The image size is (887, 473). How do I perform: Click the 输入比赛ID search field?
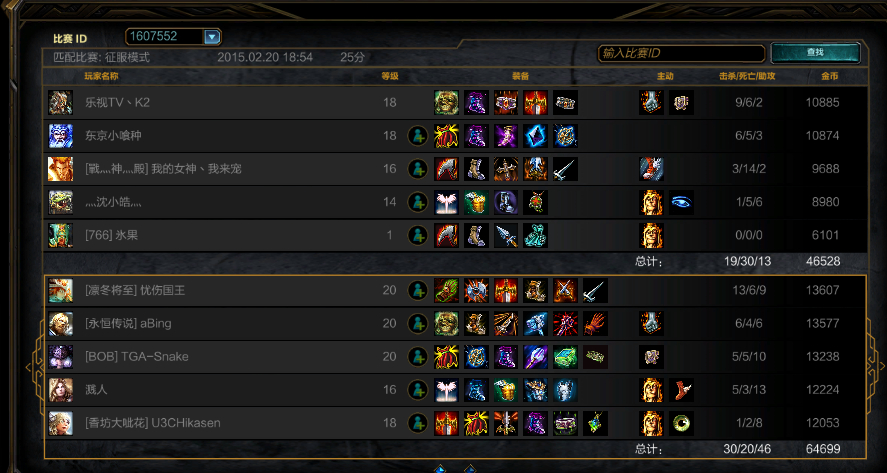click(x=681, y=53)
